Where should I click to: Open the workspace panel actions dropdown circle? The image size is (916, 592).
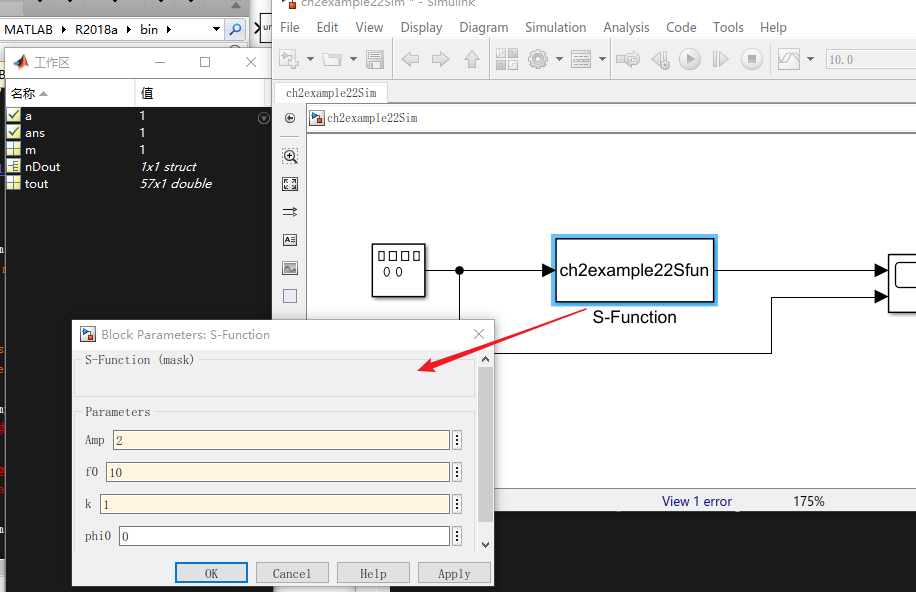coord(264,119)
